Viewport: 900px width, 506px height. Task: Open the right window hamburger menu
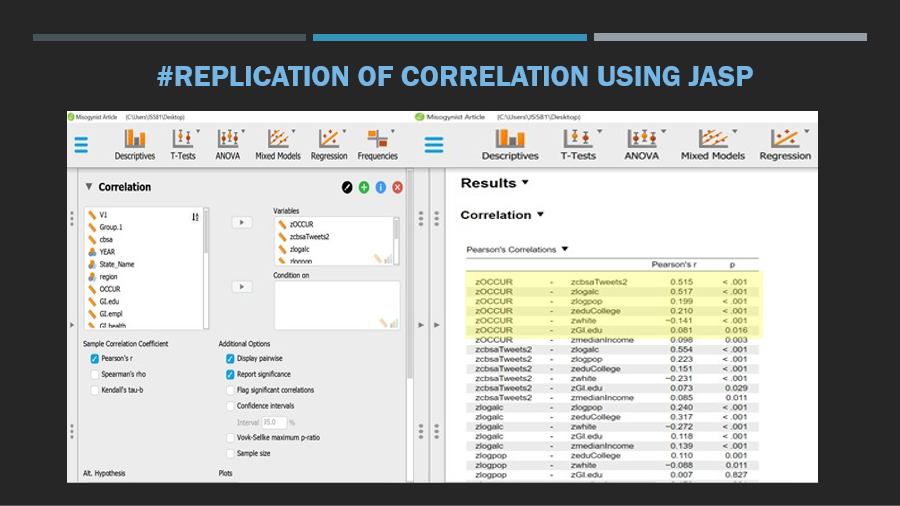coord(434,145)
